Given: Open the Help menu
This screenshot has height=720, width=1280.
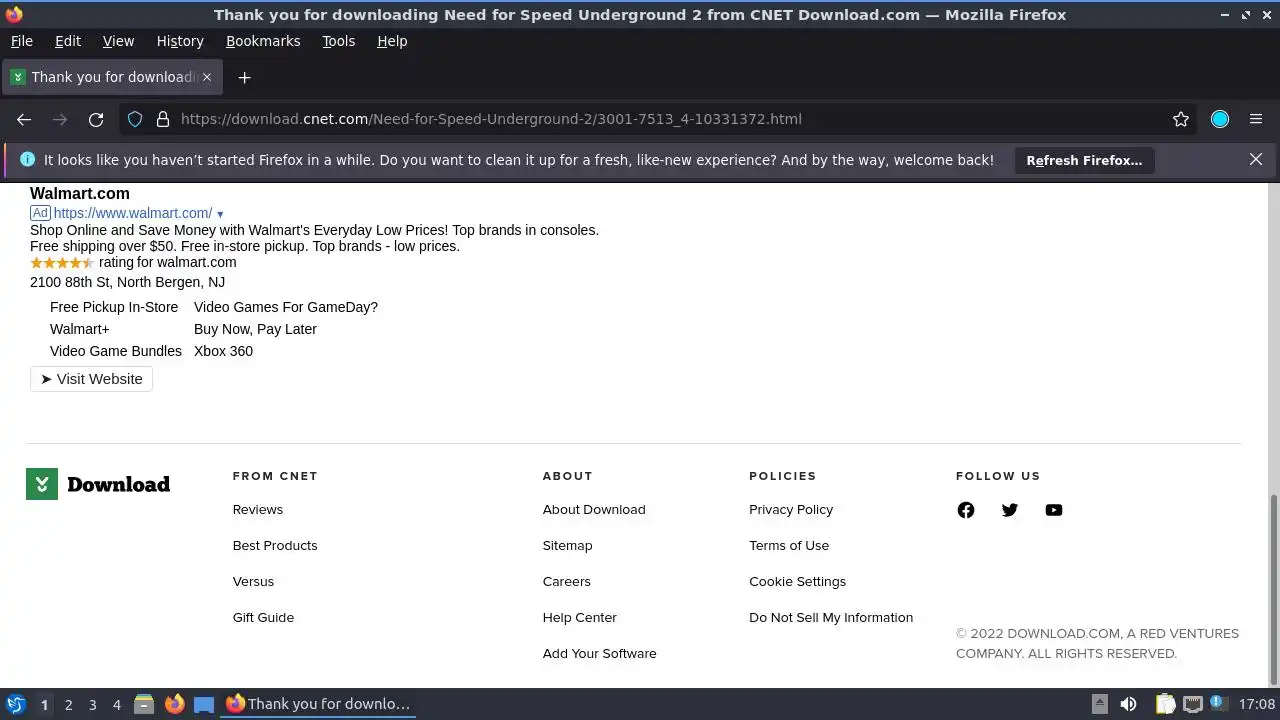Looking at the screenshot, I should [392, 41].
